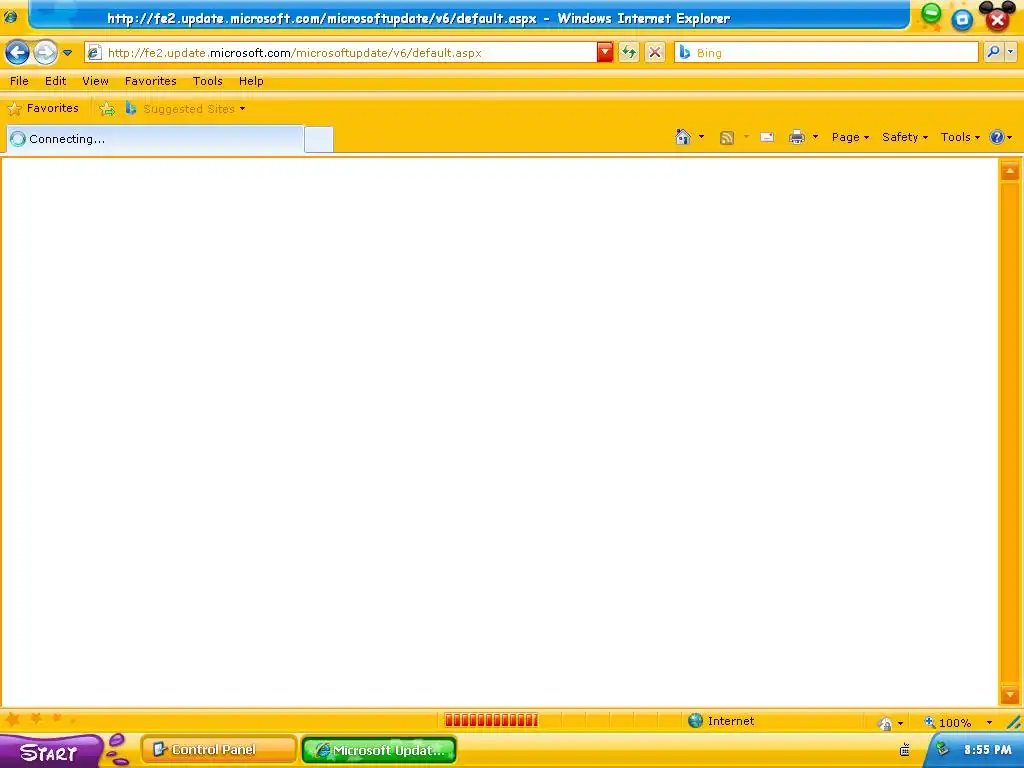Click the Microsoft Update taskbar button
The width and height of the screenshot is (1024, 768).
[x=379, y=750]
